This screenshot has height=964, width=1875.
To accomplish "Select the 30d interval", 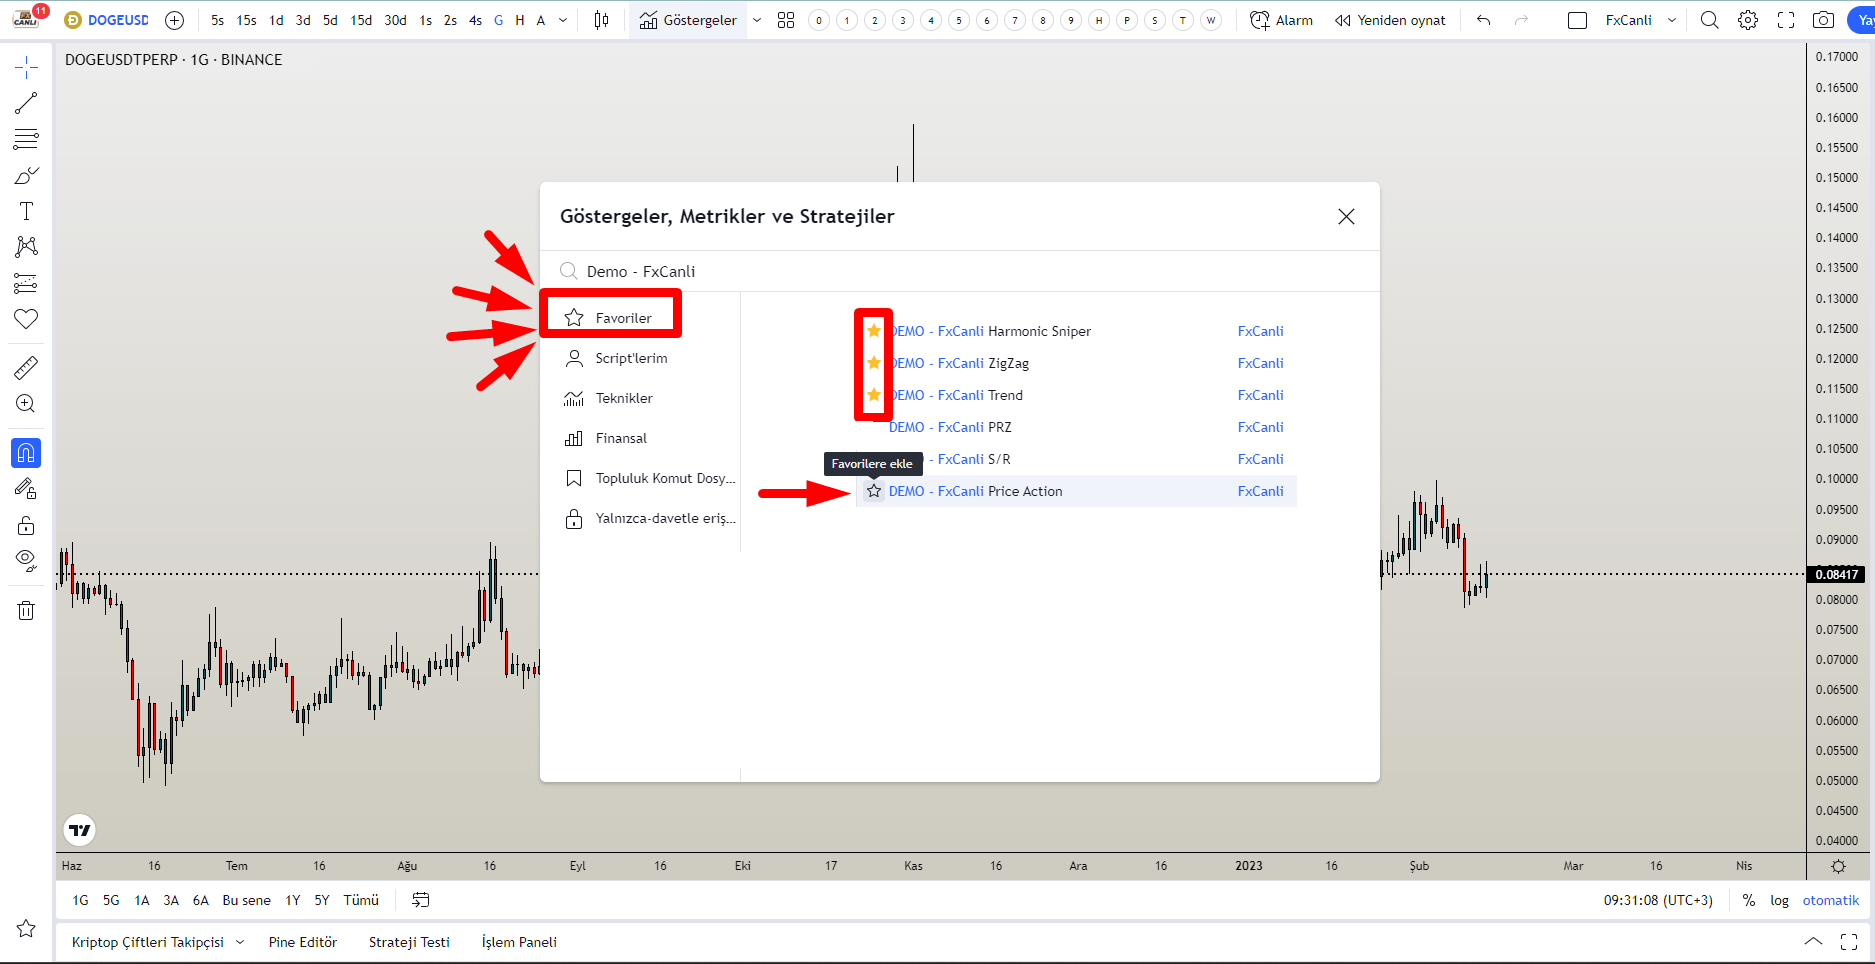I will [395, 20].
